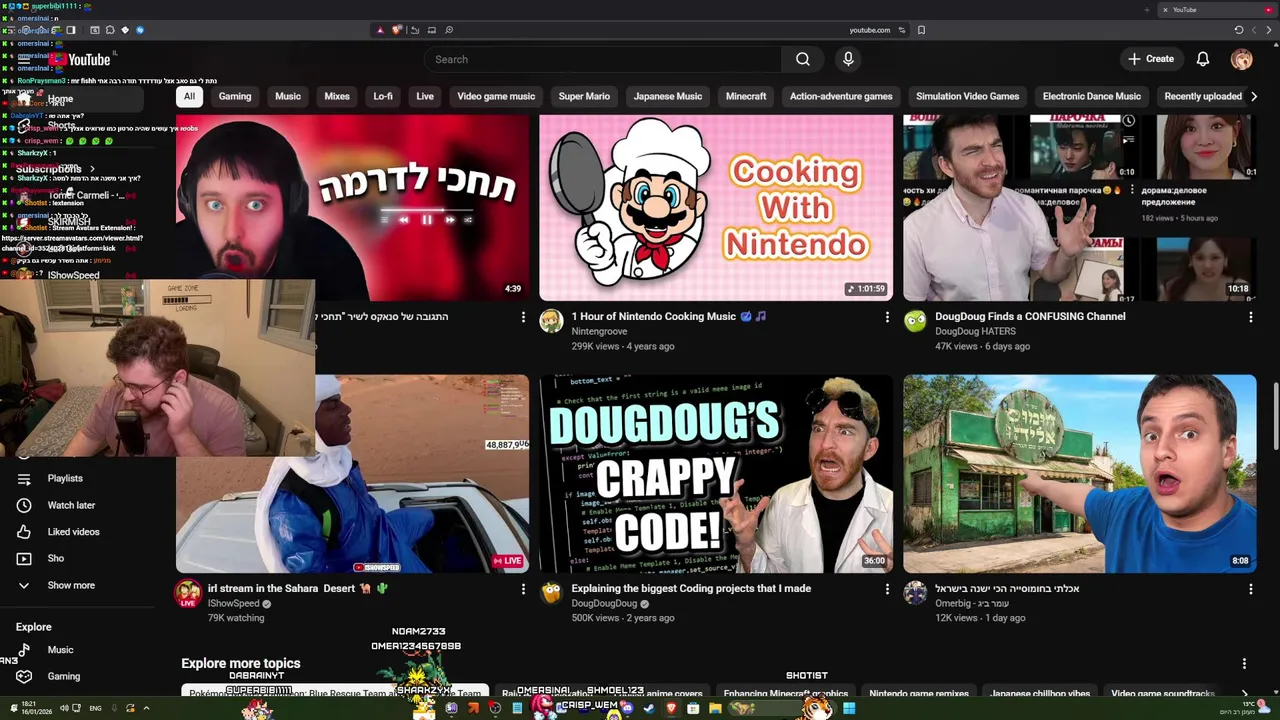Bookmark this page with the address bar icon
Image resolution: width=1280 pixels, height=720 pixels.
pyautogui.click(x=921, y=30)
